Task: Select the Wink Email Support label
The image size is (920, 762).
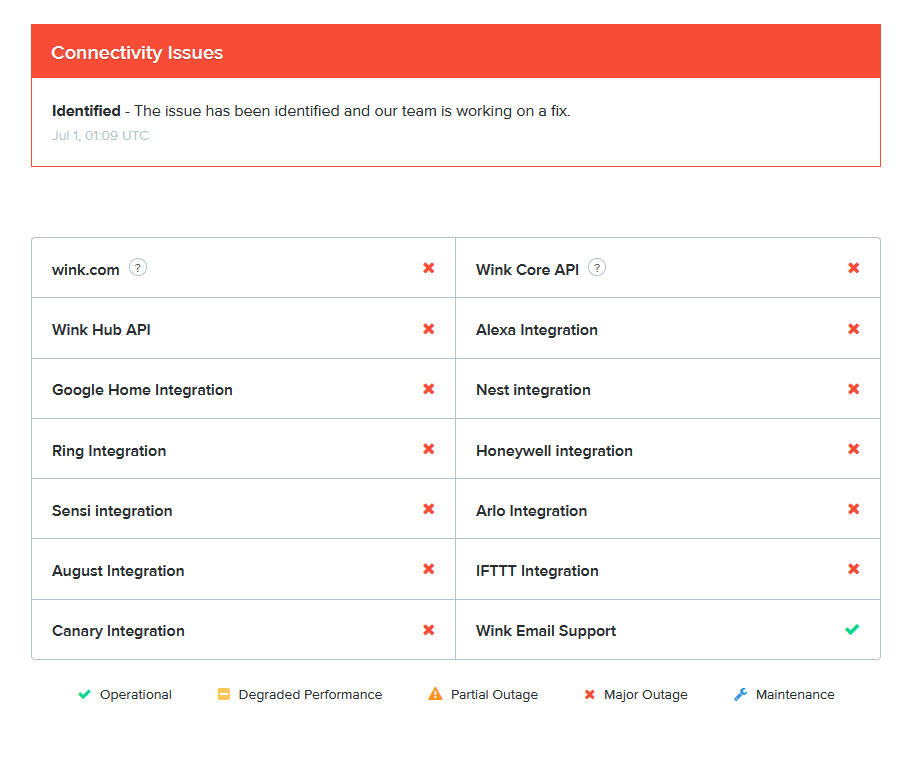Action: (x=546, y=631)
